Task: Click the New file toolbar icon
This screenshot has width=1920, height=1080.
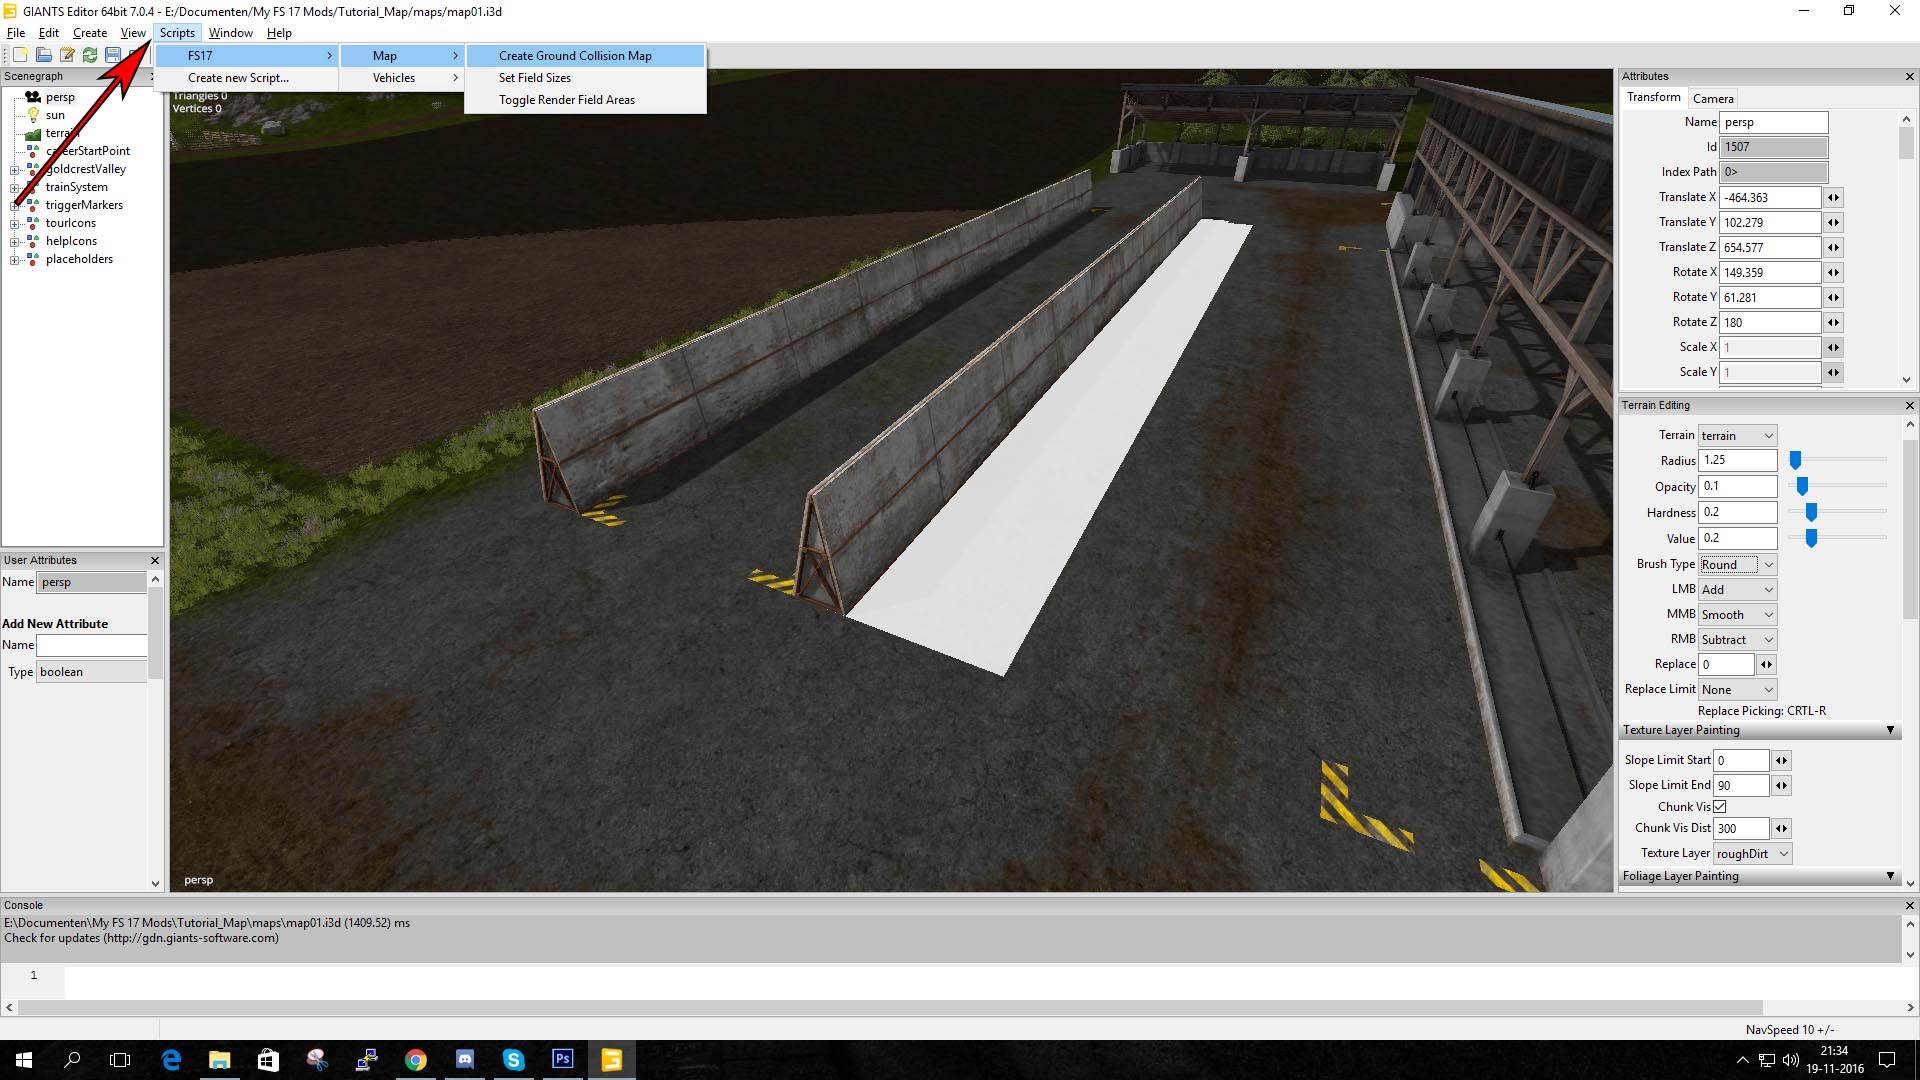Action: pos(20,55)
